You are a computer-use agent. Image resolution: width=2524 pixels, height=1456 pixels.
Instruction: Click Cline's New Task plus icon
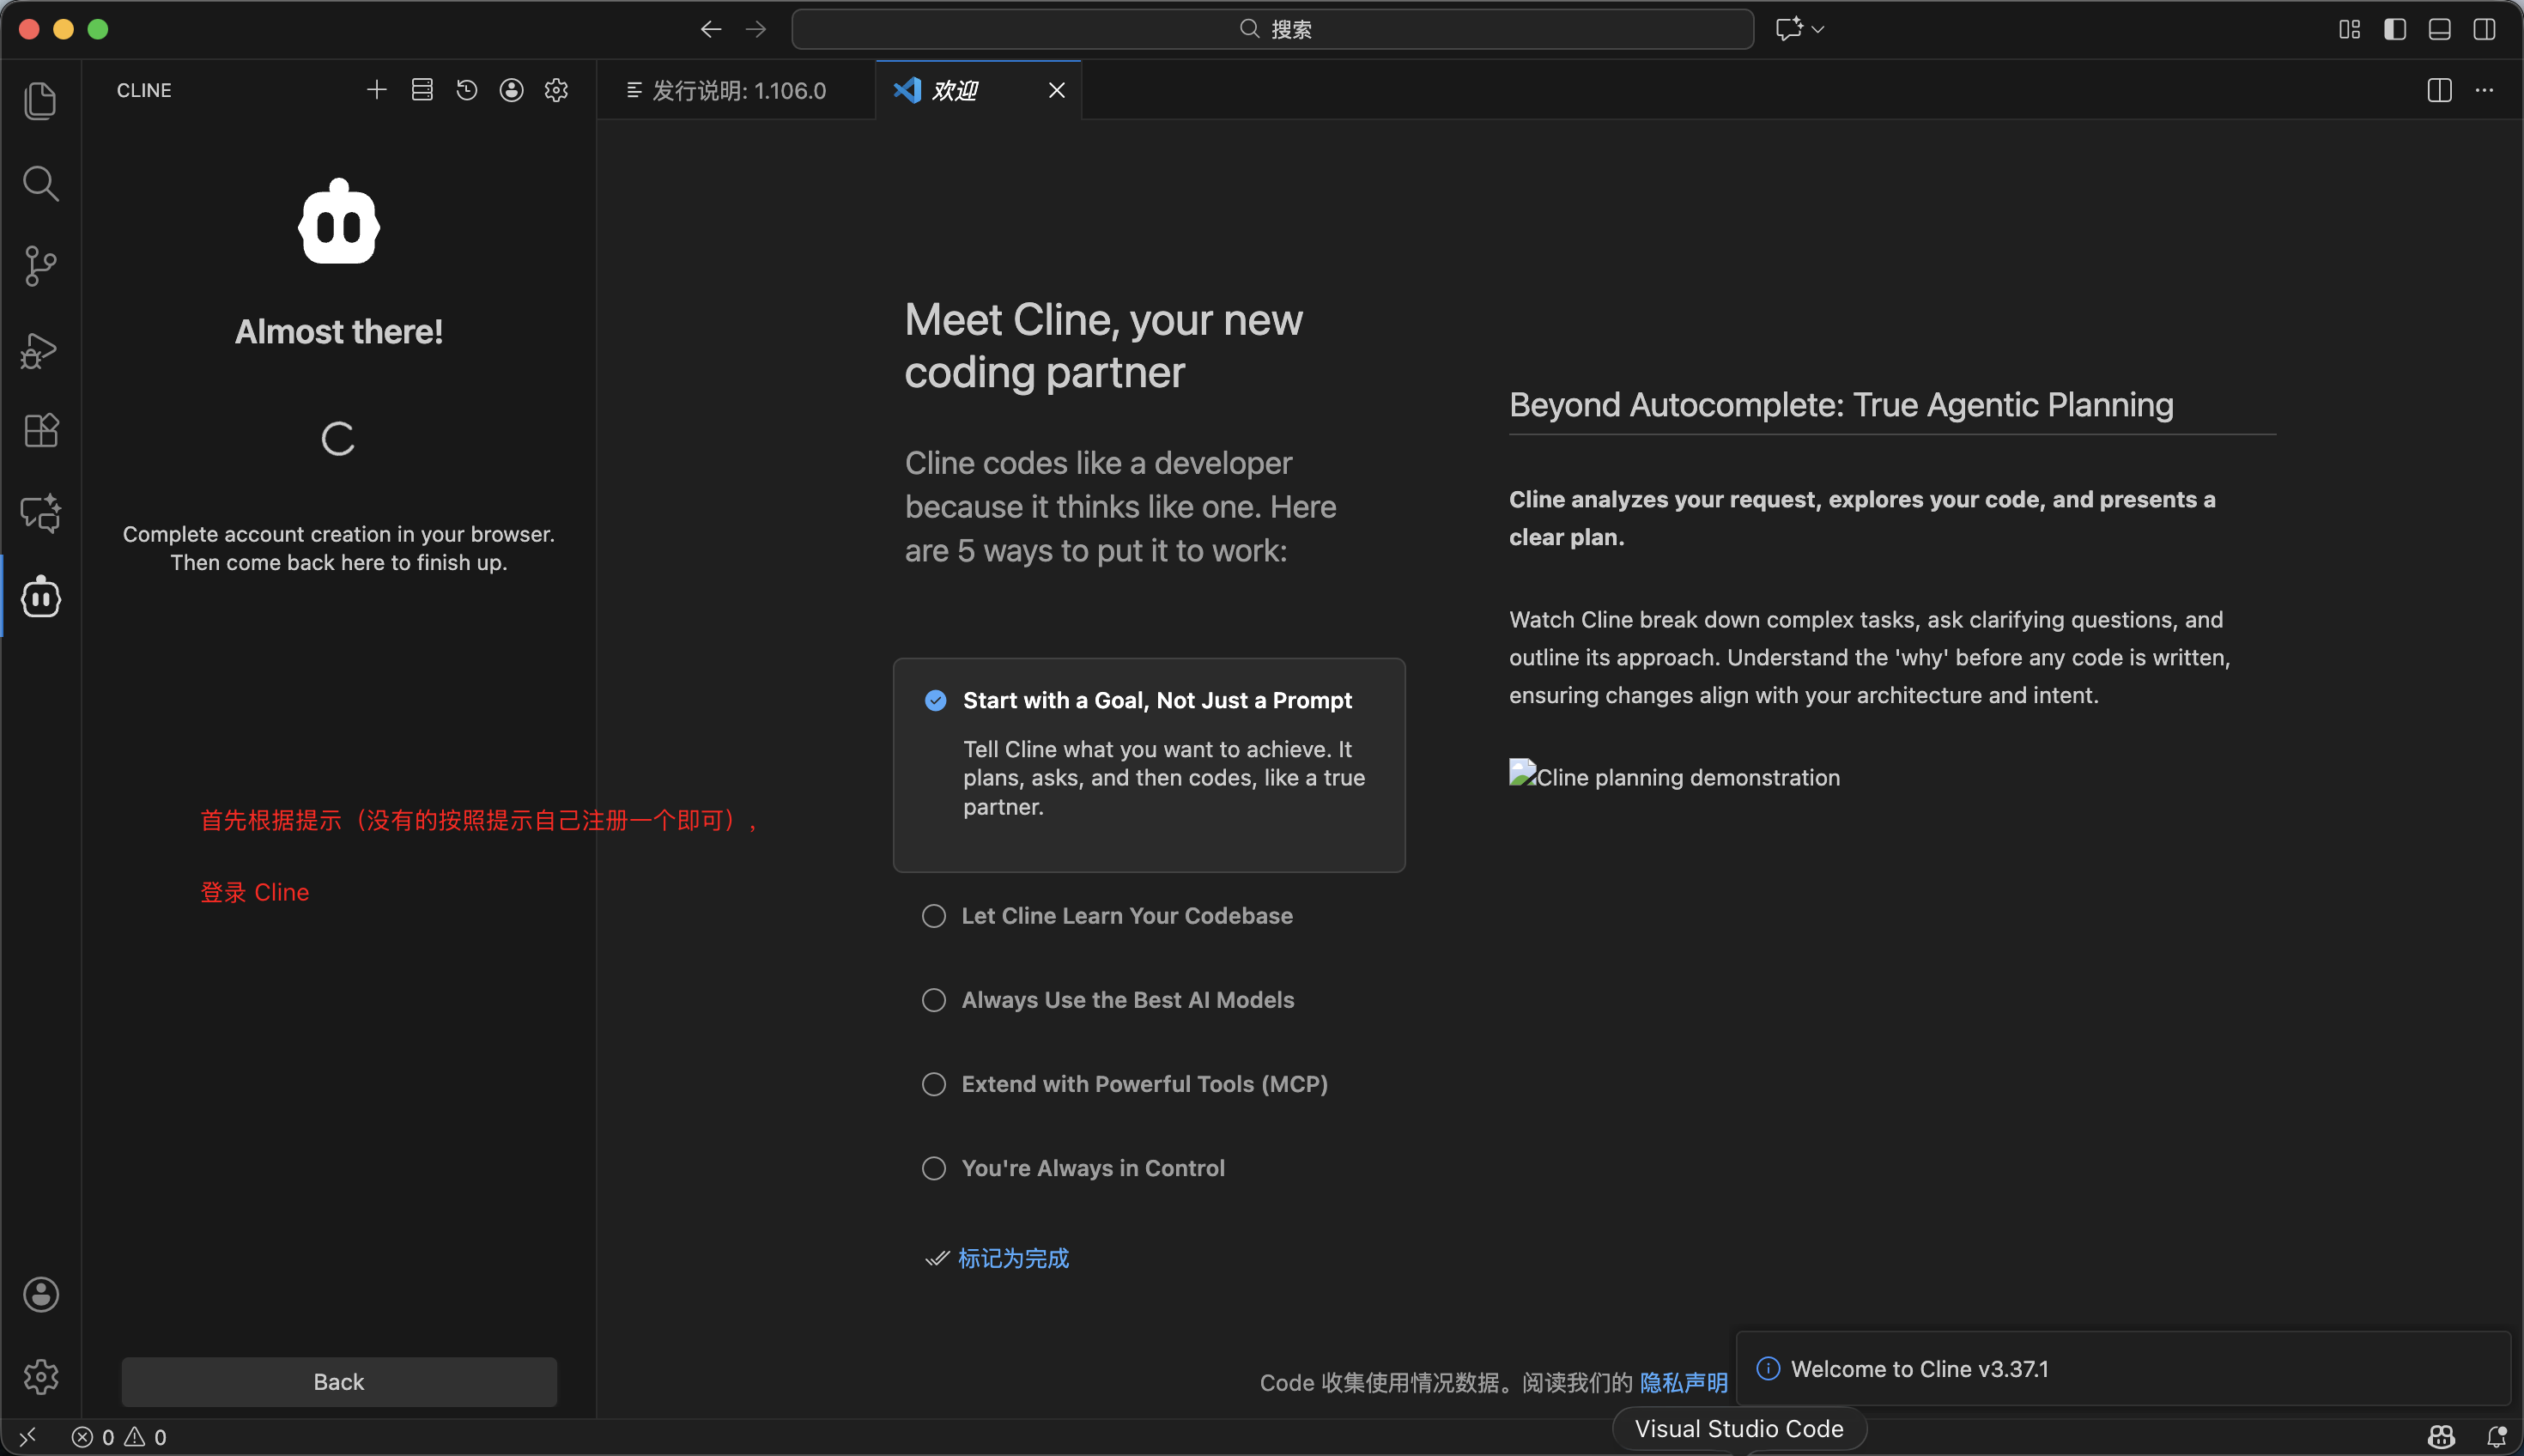coord(376,90)
